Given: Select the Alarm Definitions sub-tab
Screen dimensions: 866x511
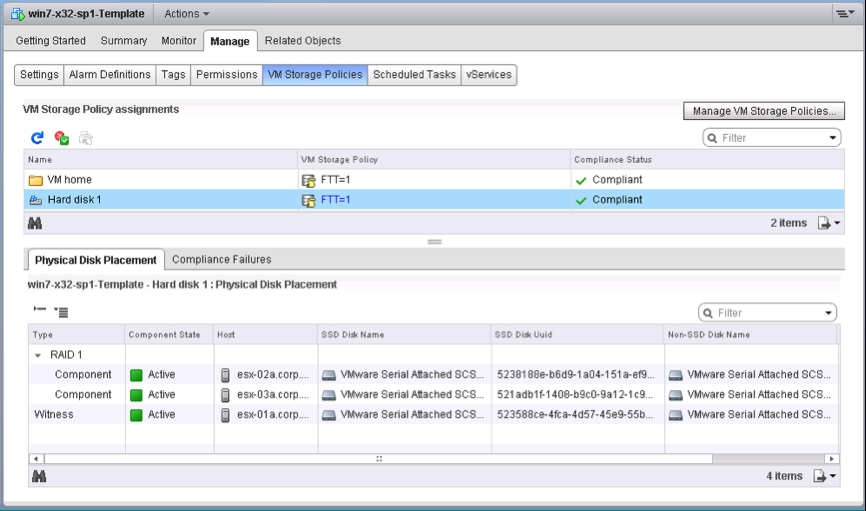Looking at the screenshot, I should point(110,75).
